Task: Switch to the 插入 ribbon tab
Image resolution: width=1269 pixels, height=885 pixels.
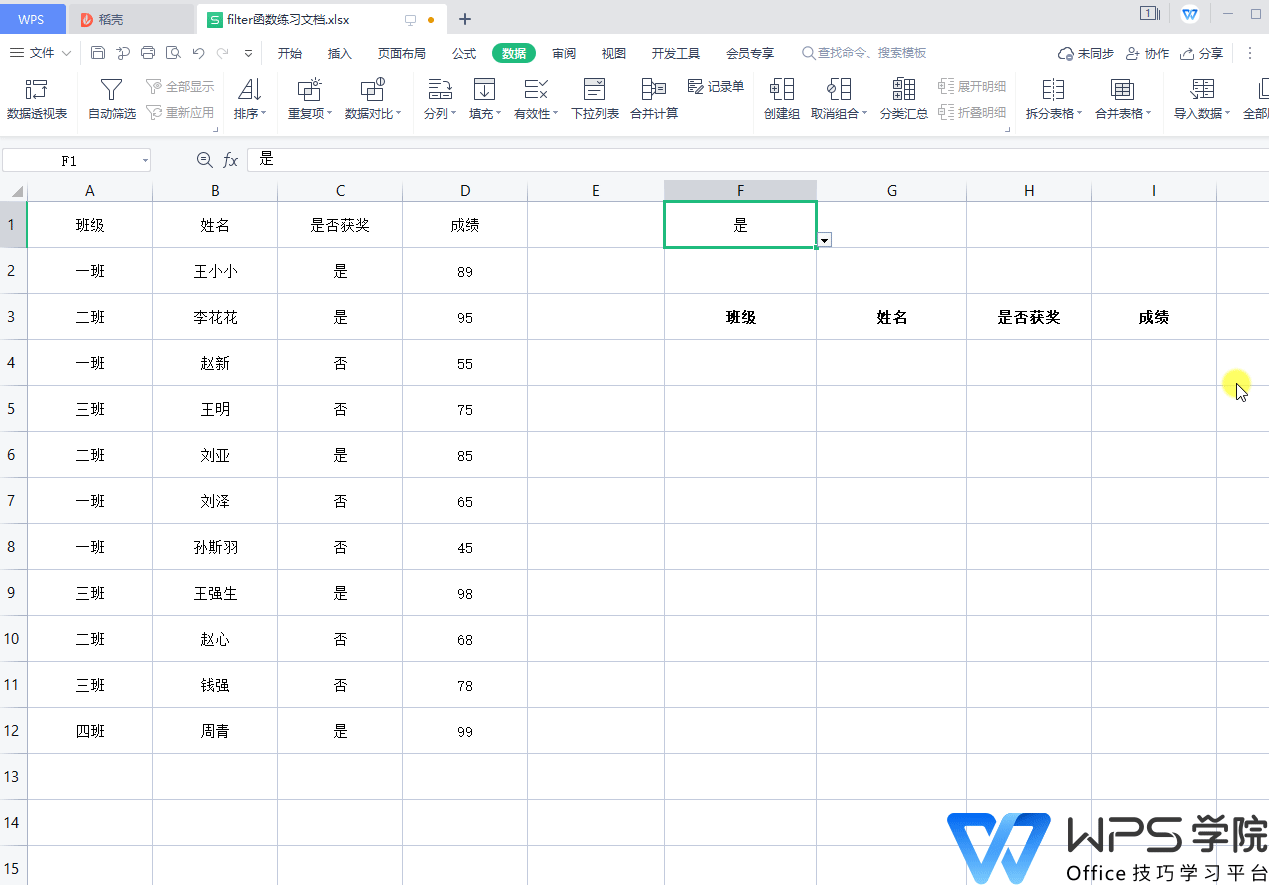Action: [340, 53]
